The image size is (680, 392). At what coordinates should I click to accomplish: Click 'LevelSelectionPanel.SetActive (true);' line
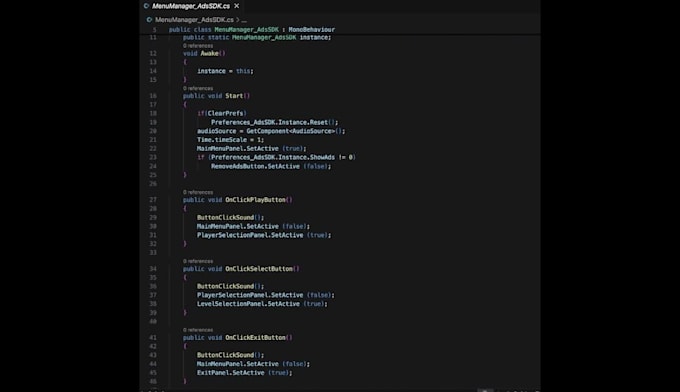262,304
